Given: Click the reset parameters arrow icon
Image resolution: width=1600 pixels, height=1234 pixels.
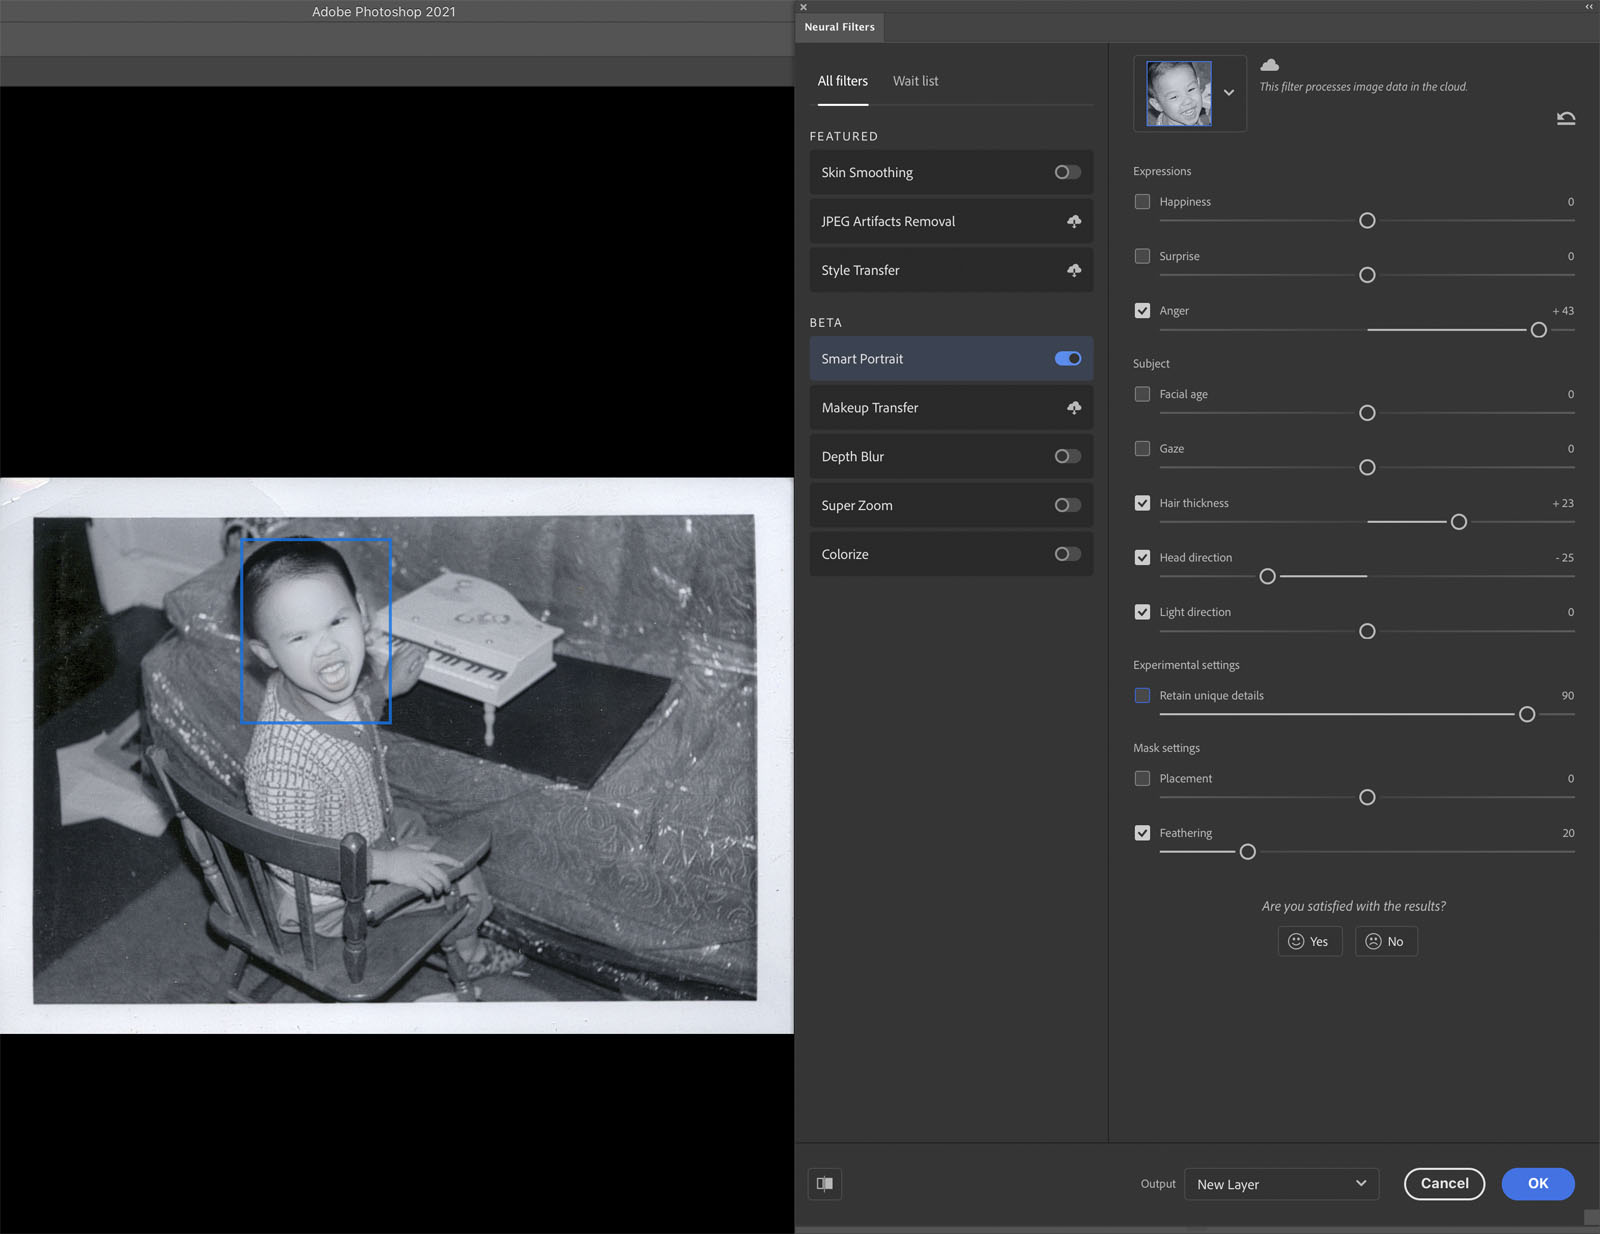Looking at the screenshot, I should tap(1565, 118).
